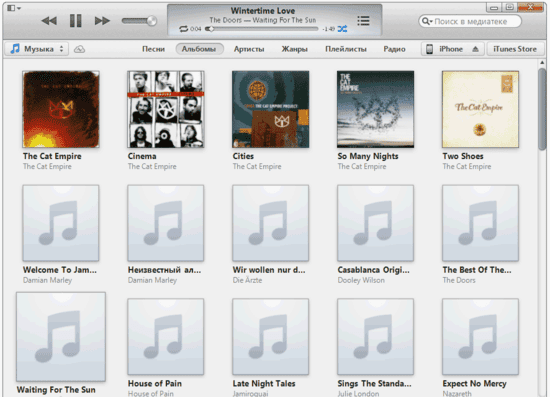This screenshot has width=550, height=397.
Task: Select the Welcome To Jam... album placeholder art
Action: (61, 223)
